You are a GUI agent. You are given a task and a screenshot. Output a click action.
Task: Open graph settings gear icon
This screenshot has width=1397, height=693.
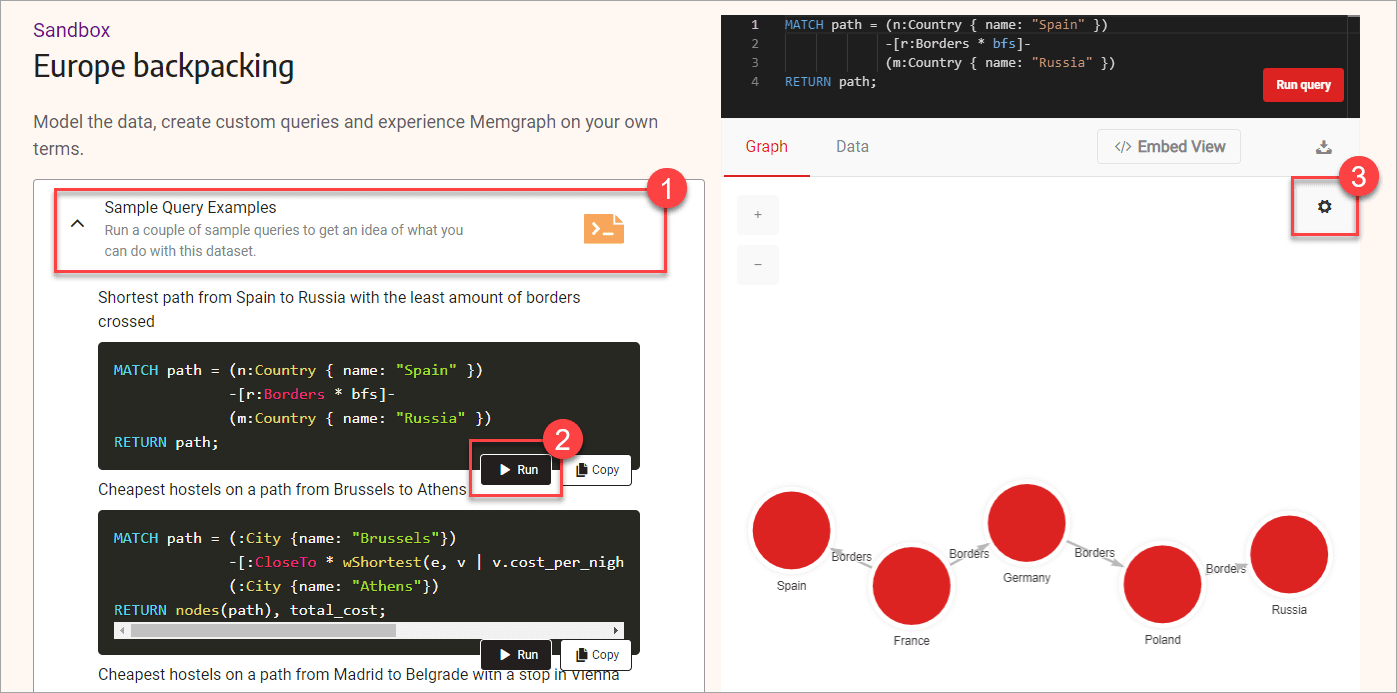click(x=1325, y=206)
